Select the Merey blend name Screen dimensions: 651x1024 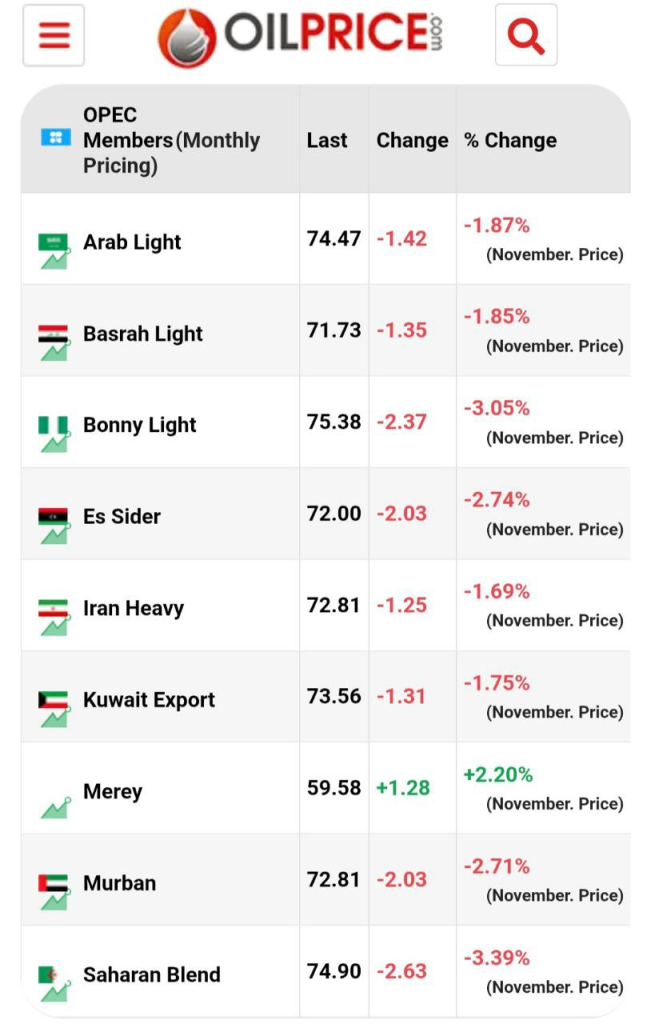click(112, 792)
